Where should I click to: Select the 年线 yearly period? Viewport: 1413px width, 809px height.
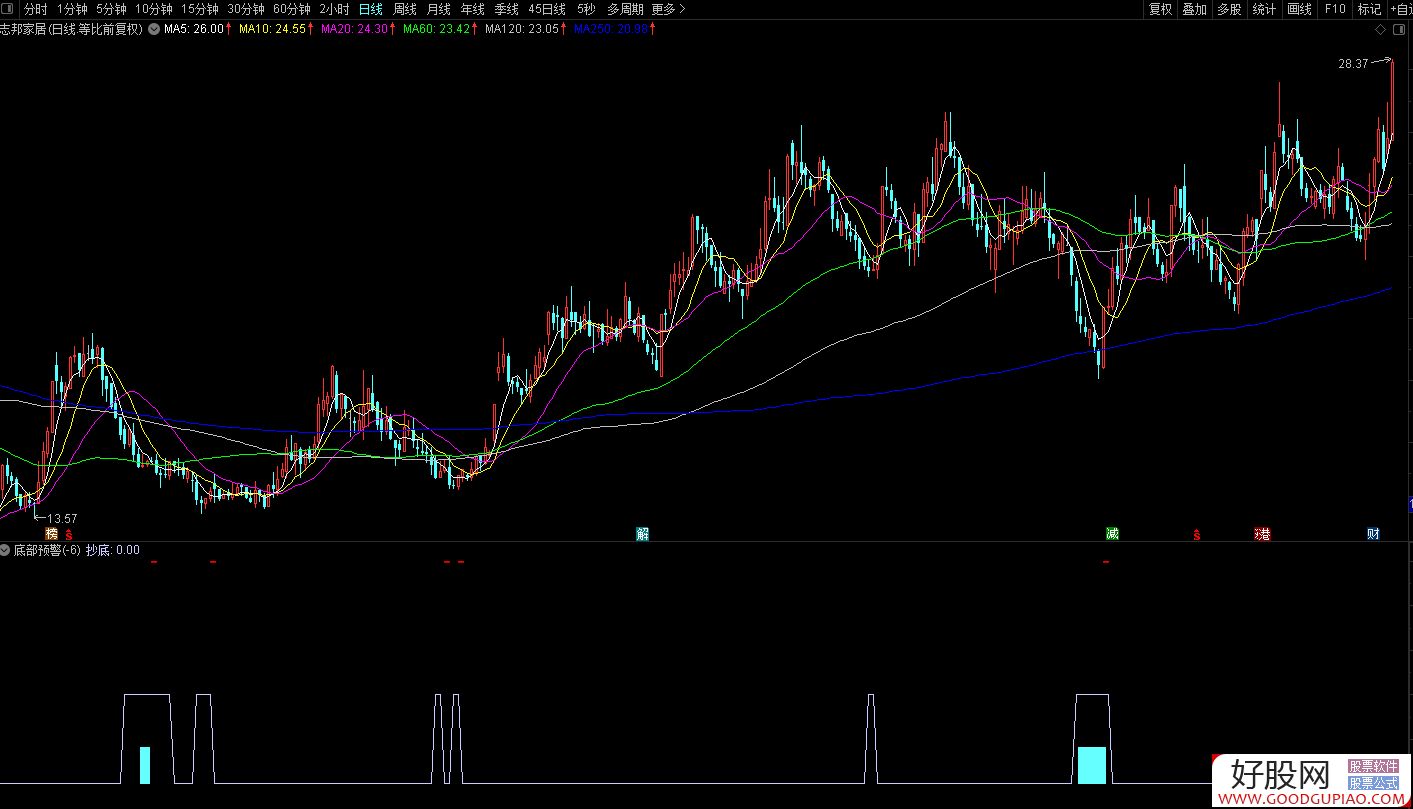click(x=473, y=9)
